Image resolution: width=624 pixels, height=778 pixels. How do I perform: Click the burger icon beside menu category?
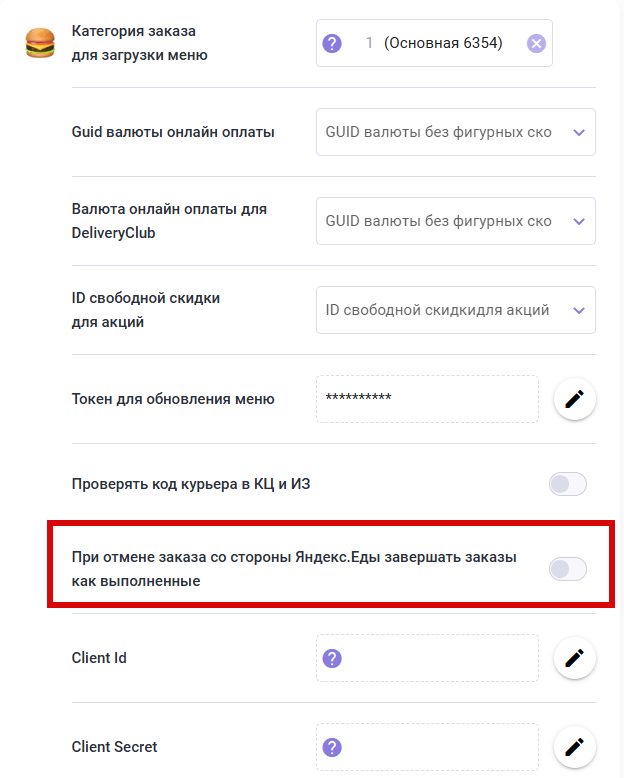point(40,44)
